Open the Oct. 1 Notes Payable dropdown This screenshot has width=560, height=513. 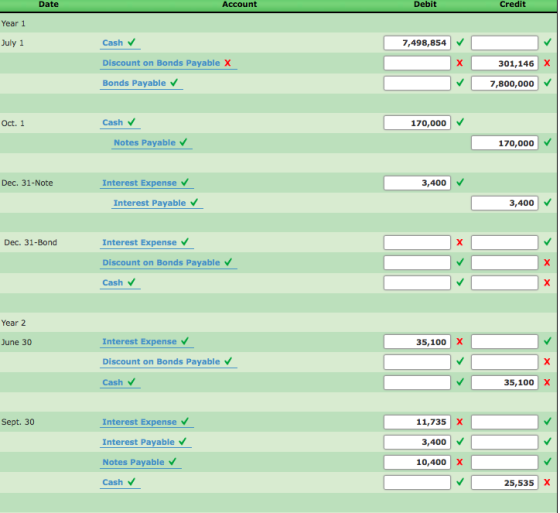152,143
